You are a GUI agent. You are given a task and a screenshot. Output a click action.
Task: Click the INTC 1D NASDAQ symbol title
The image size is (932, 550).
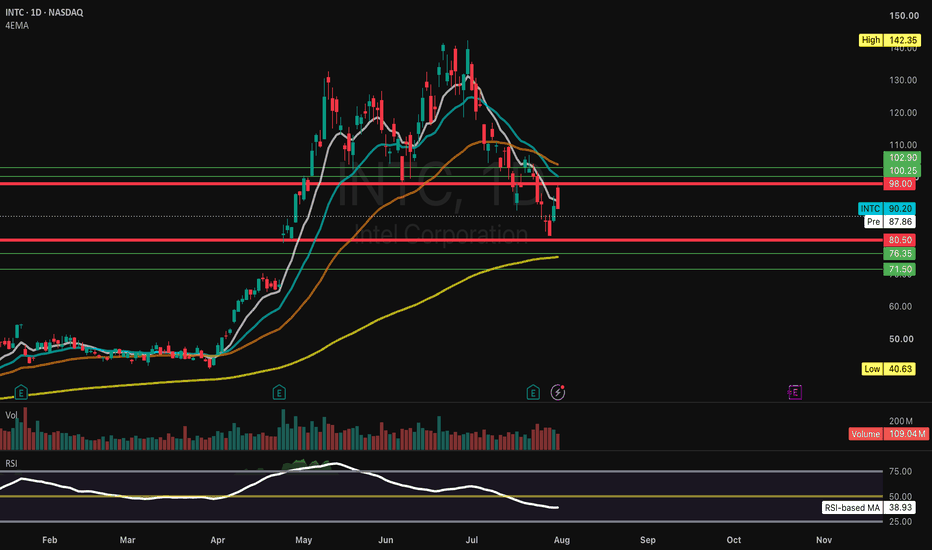tap(44, 12)
